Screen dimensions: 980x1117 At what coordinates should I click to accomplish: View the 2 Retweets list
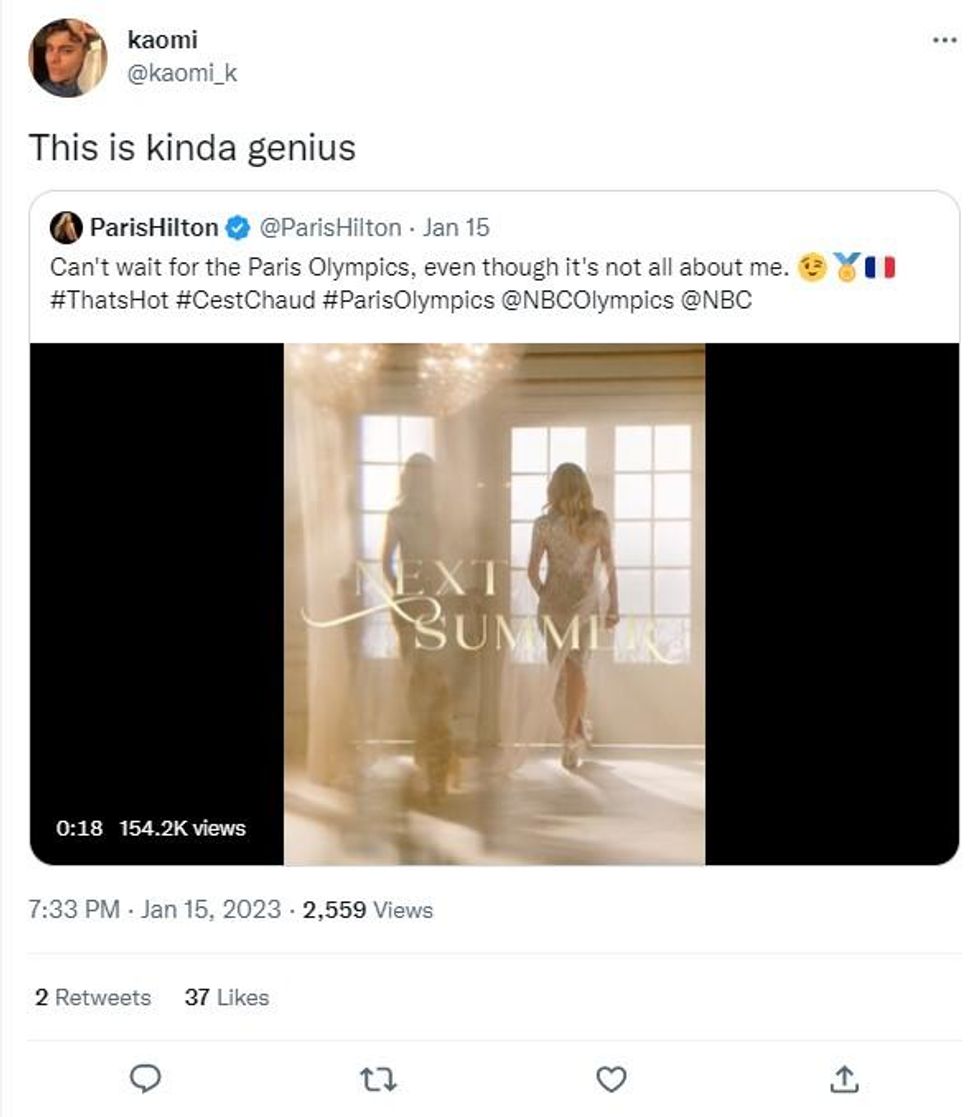point(93,997)
